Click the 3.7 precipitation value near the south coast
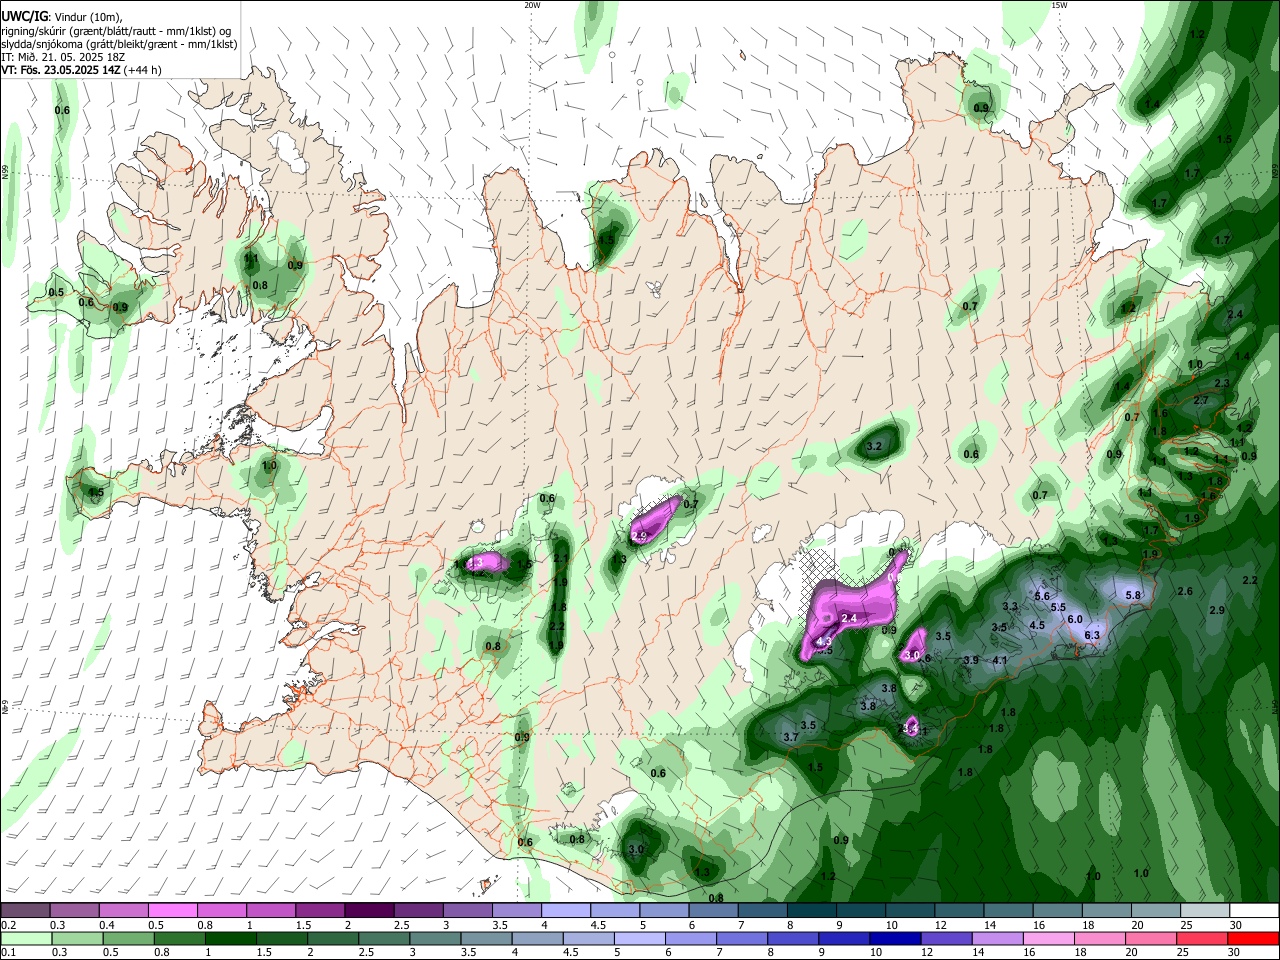This screenshot has width=1280, height=960. pyautogui.click(x=791, y=737)
